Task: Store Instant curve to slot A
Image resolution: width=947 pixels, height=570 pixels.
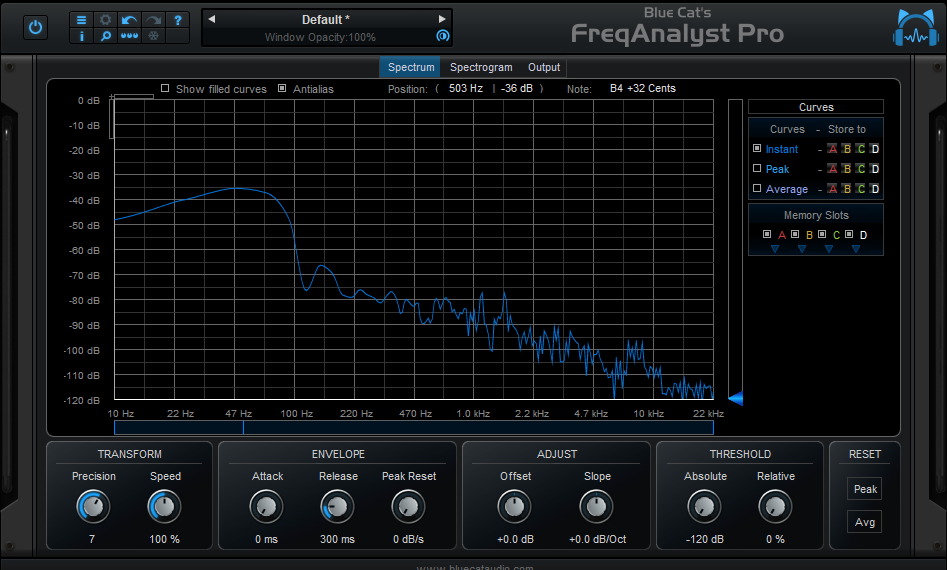Action: (833, 149)
